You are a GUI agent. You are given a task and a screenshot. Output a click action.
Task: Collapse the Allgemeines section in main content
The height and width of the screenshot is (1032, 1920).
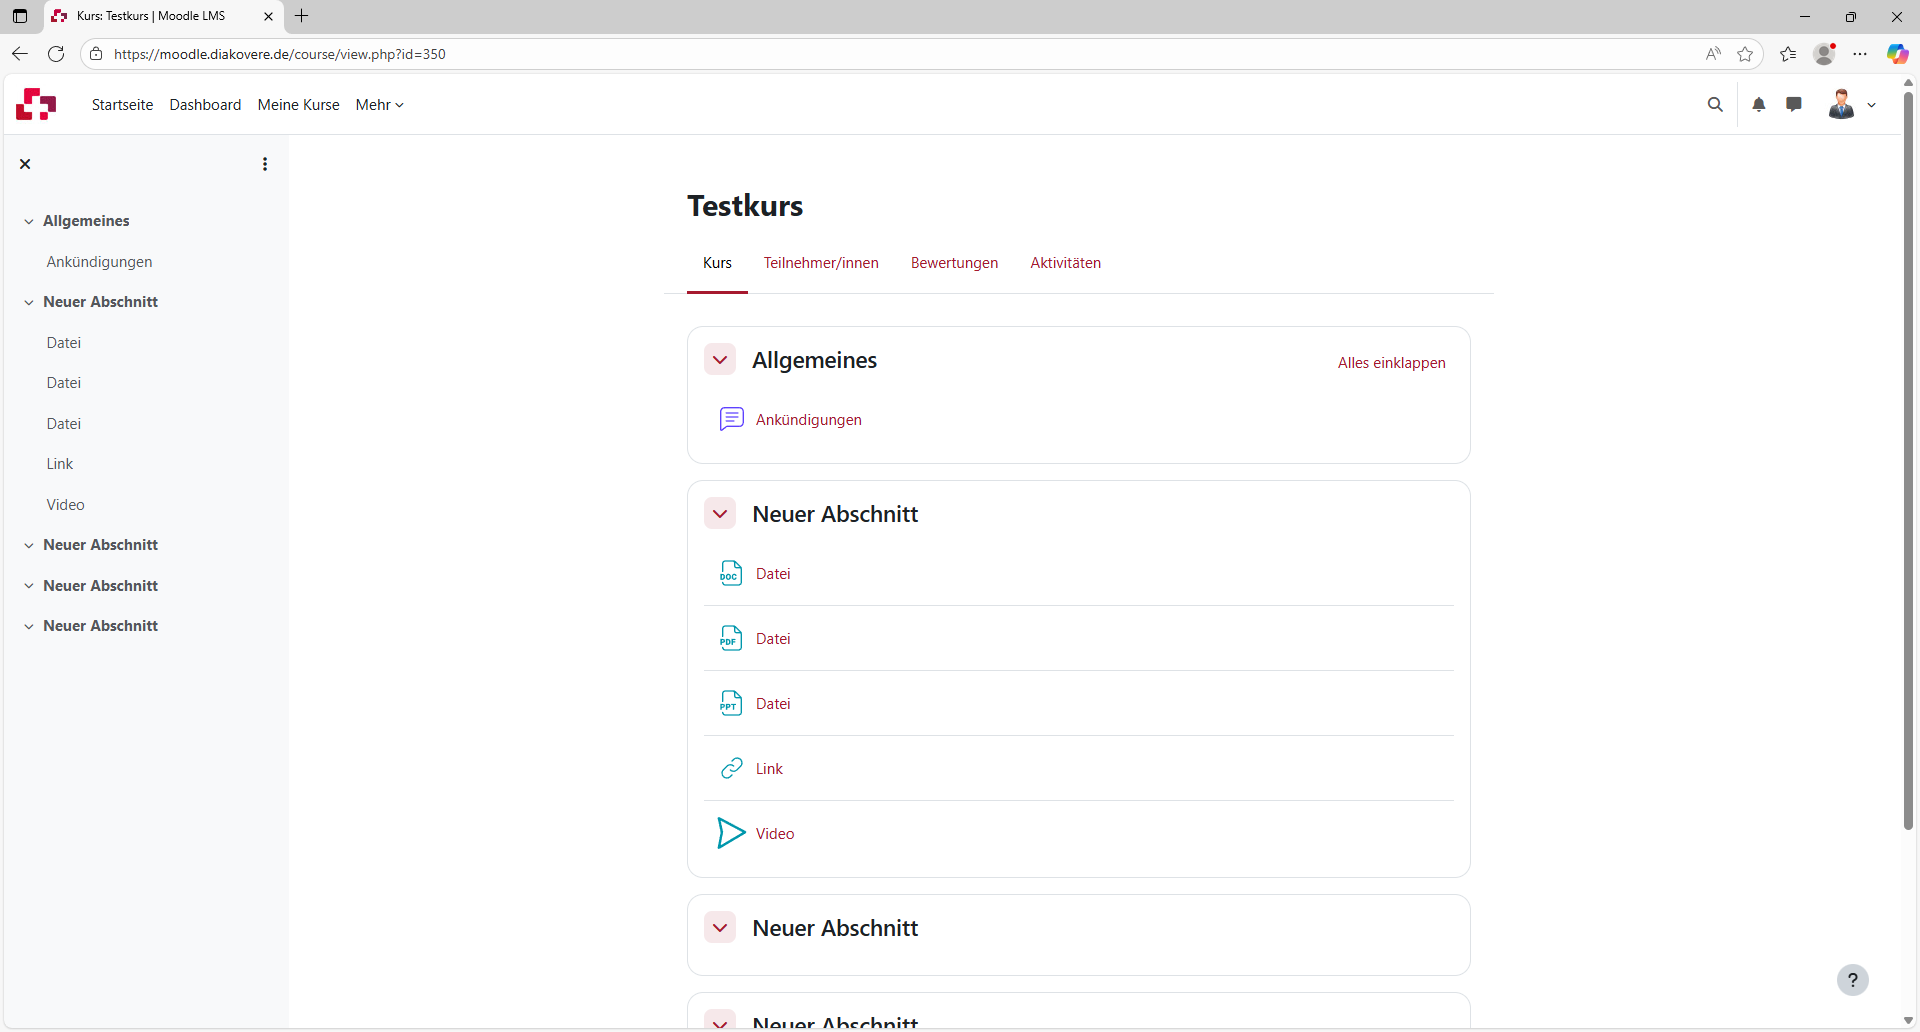[720, 360]
